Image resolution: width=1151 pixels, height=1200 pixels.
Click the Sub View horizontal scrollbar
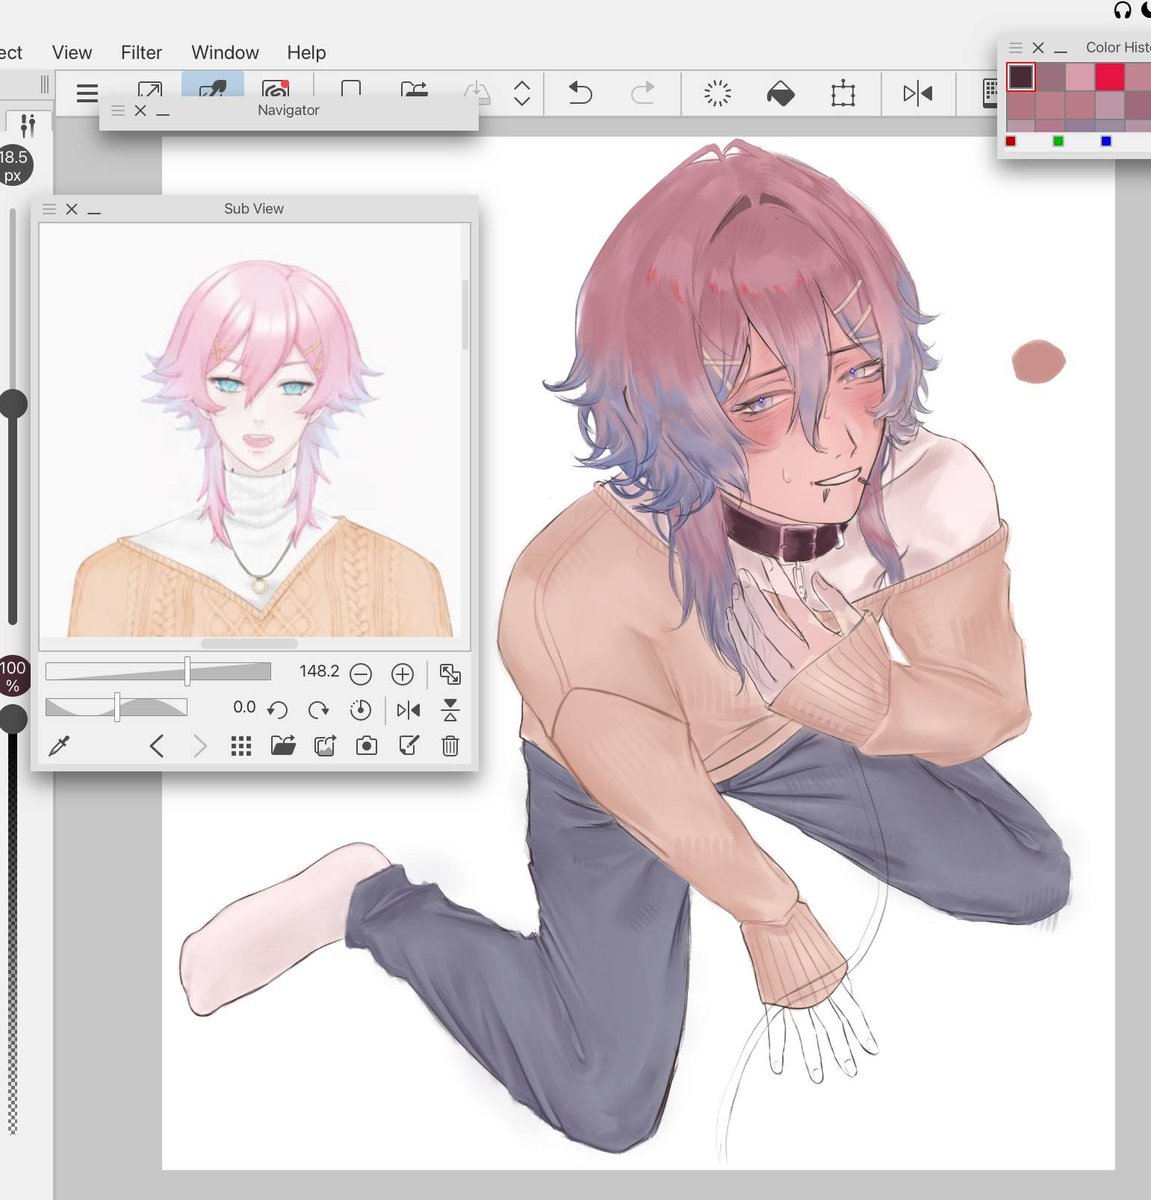[x=249, y=644]
